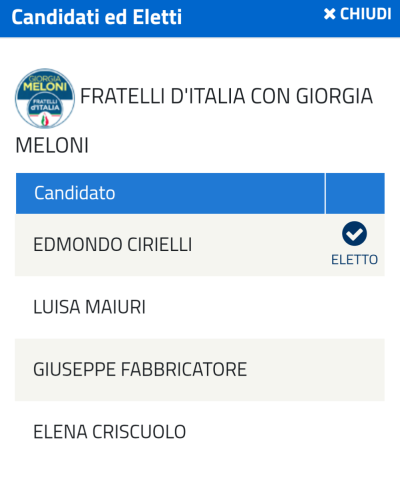Select candidate LUISA MAIURI
The width and height of the screenshot is (400, 480).
coord(89,307)
